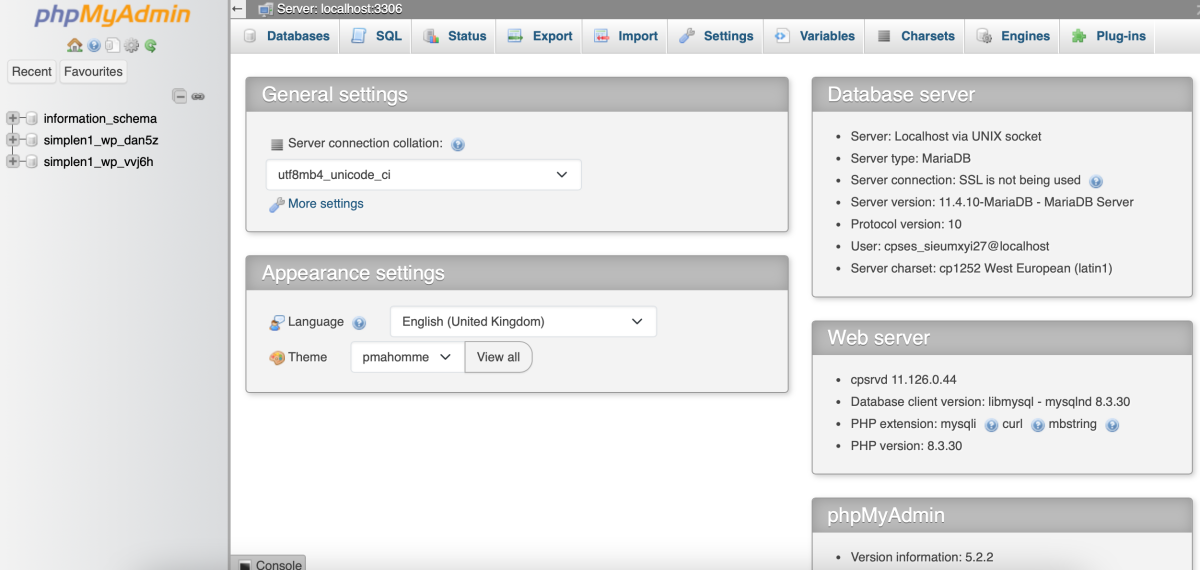Open the Plug-ins tab
The width and height of the screenshot is (1200, 570).
coord(1108,36)
